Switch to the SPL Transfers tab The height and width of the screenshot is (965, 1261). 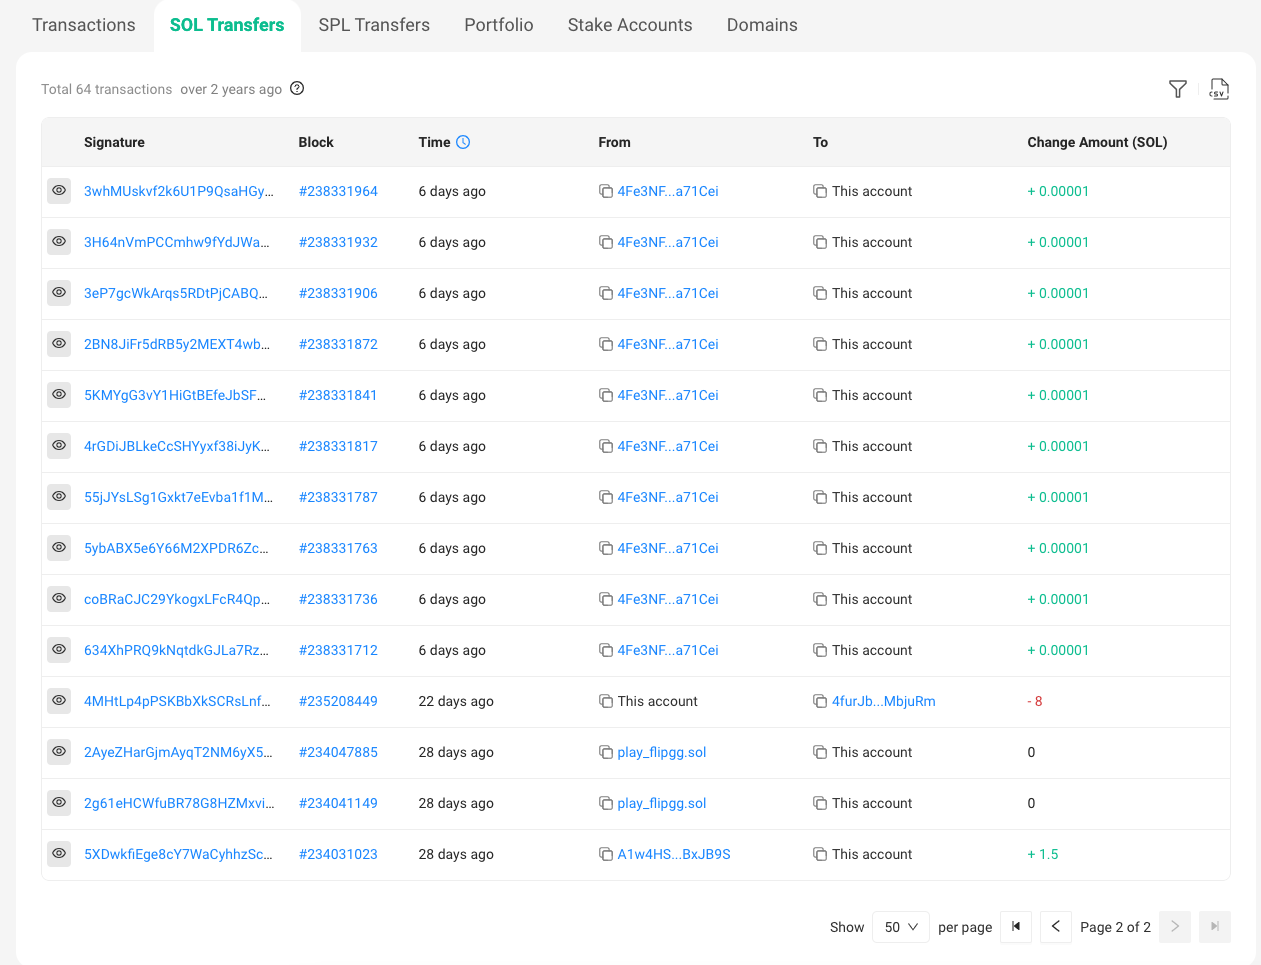[x=374, y=25]
